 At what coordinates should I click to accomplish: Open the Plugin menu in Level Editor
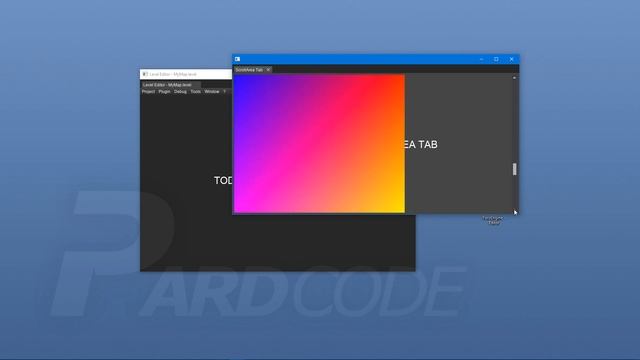tap(164, 92)
